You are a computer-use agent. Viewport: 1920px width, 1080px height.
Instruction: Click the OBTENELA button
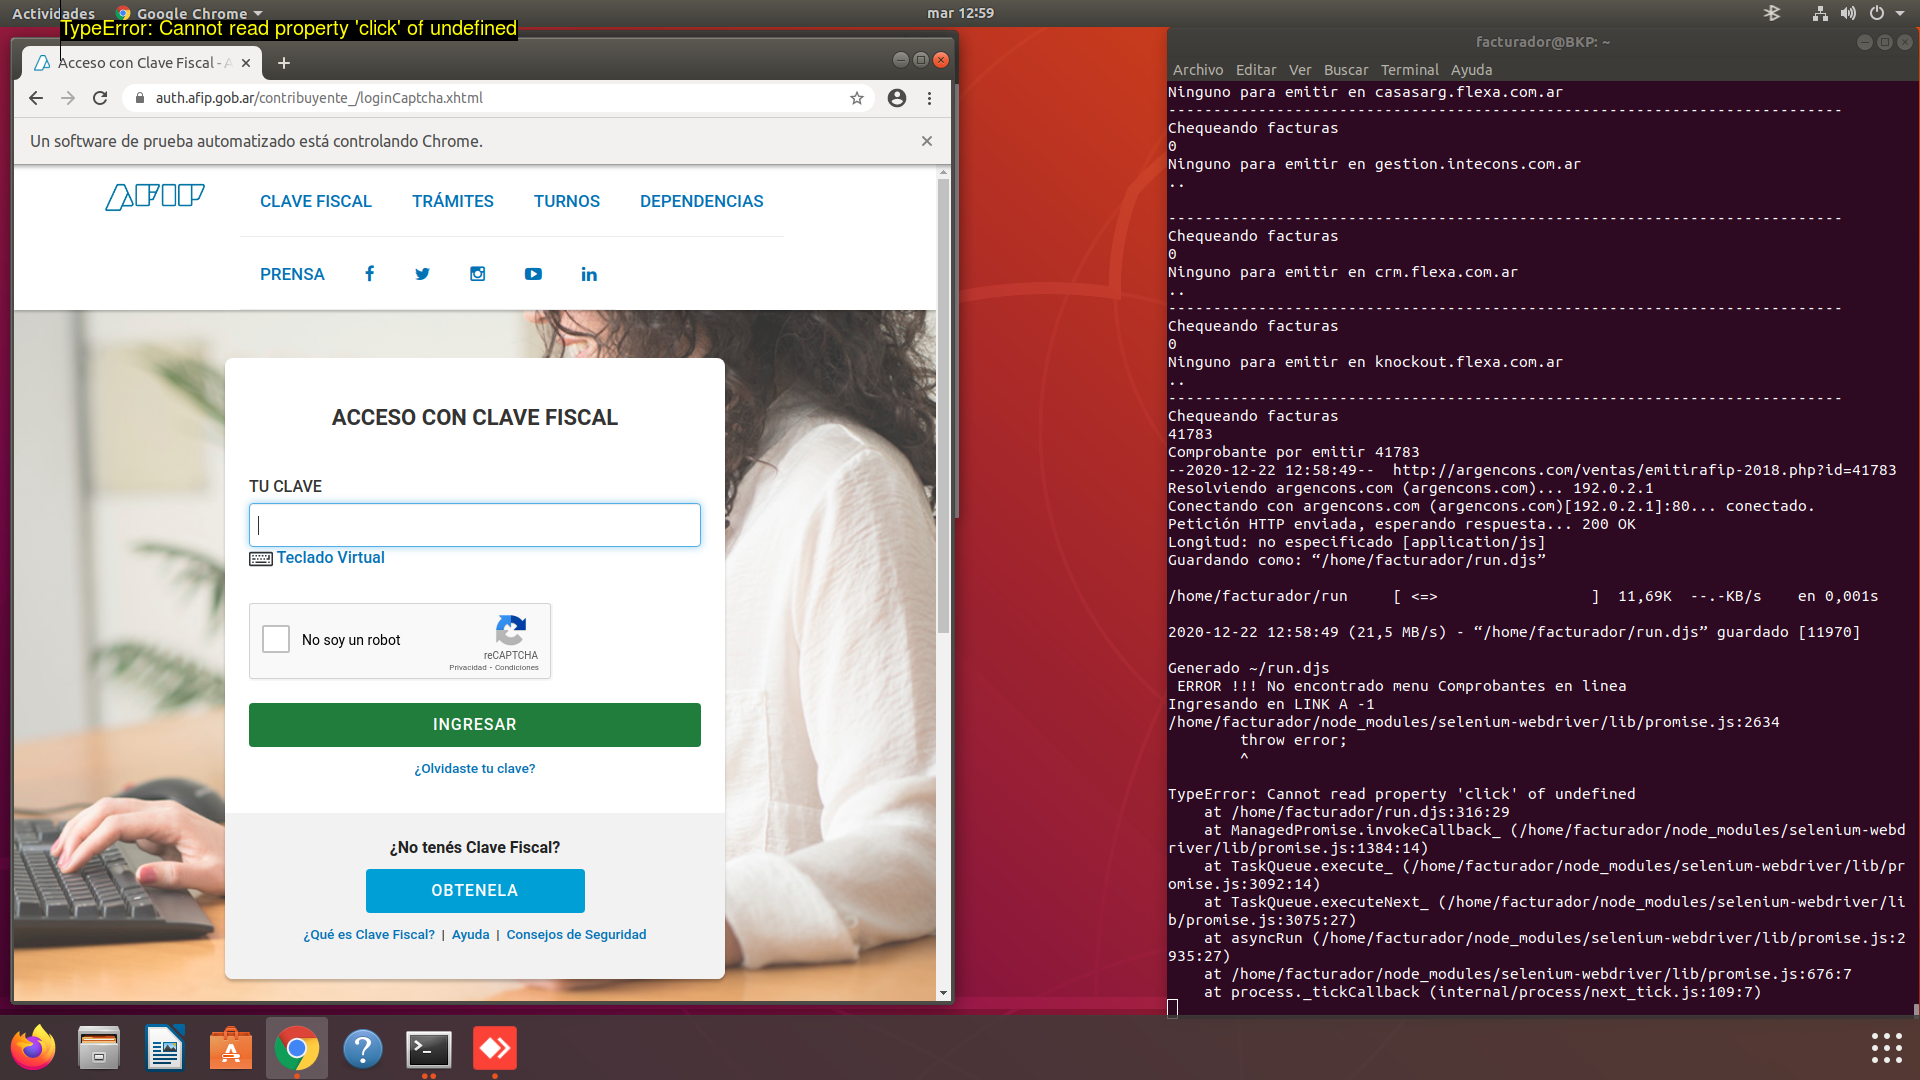tap(475, 891)
